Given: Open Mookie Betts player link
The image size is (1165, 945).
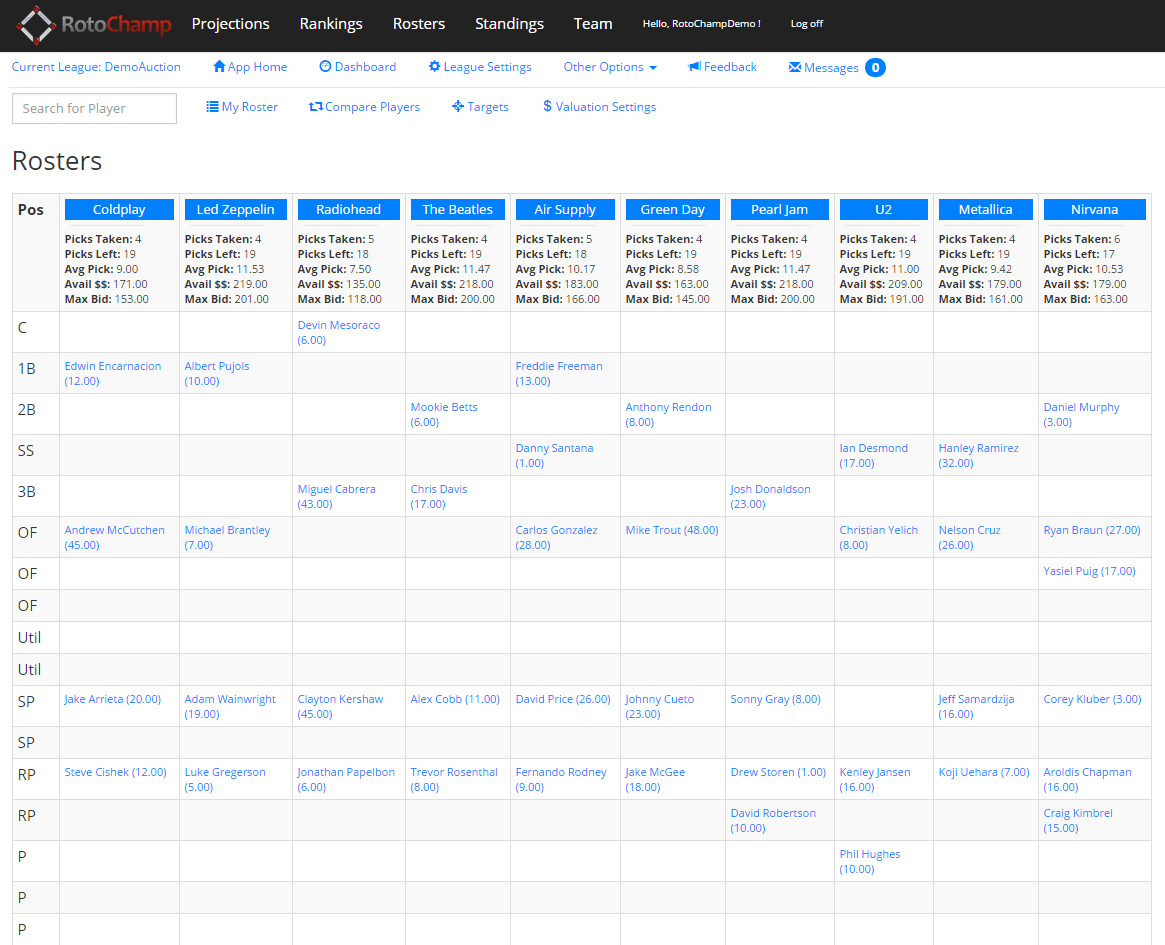Looking at the screenshot, I should (x=444, y=414).
